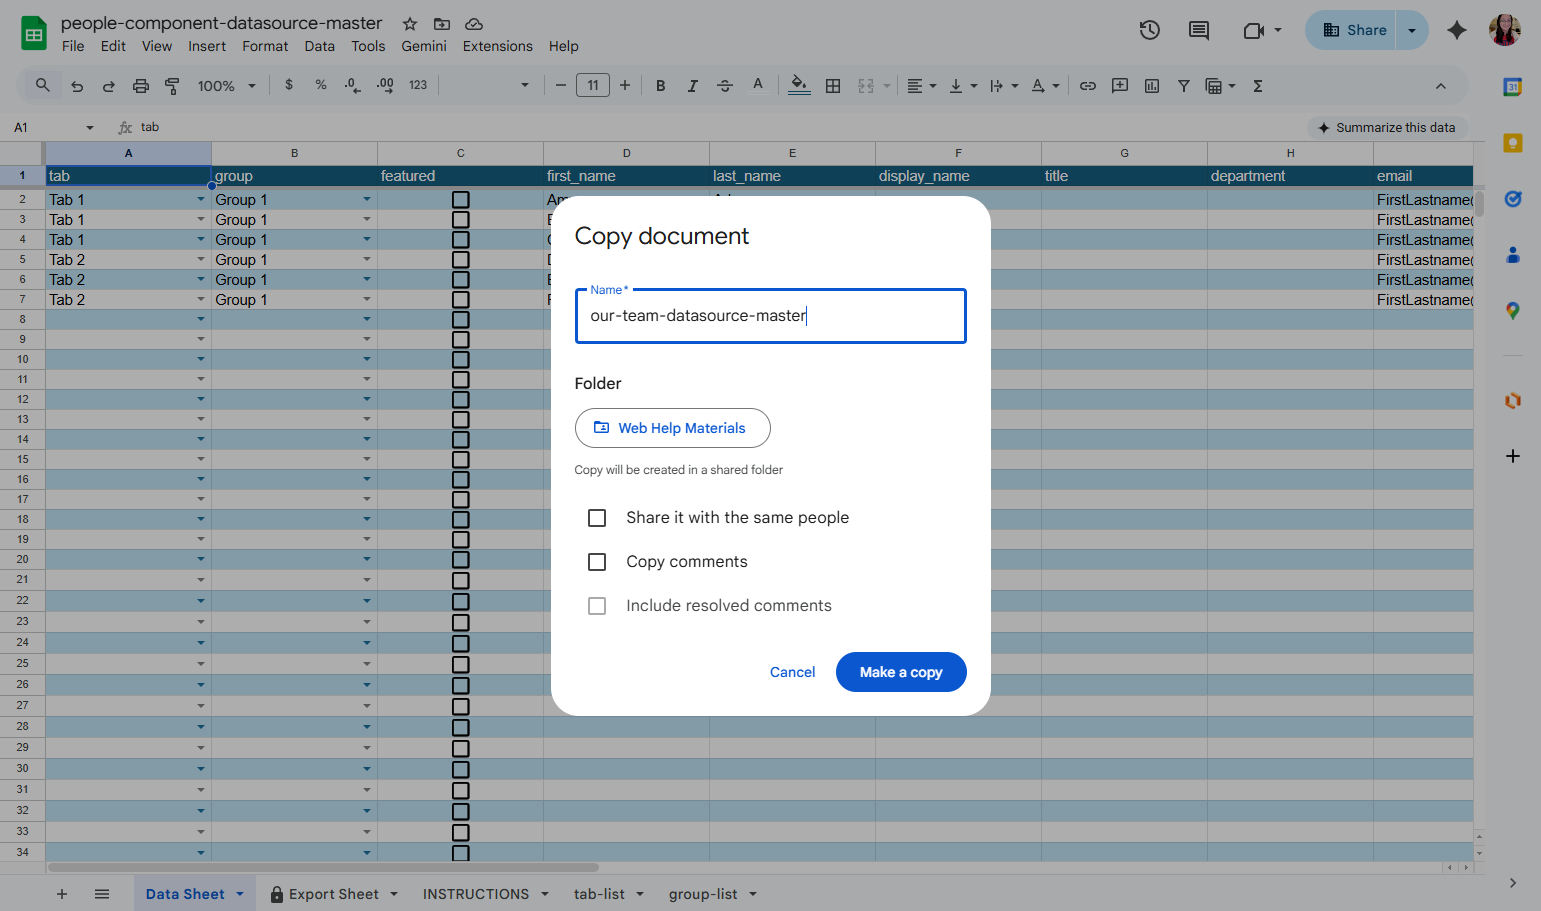The image size is (1541, 911).
Task: Toggle featured checkbox in row 30
Action: click(x=461, y=769)
